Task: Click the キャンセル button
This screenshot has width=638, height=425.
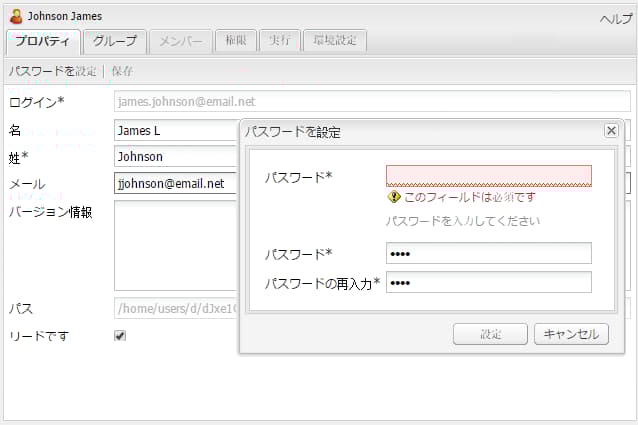Action: (x=571, y=334)
